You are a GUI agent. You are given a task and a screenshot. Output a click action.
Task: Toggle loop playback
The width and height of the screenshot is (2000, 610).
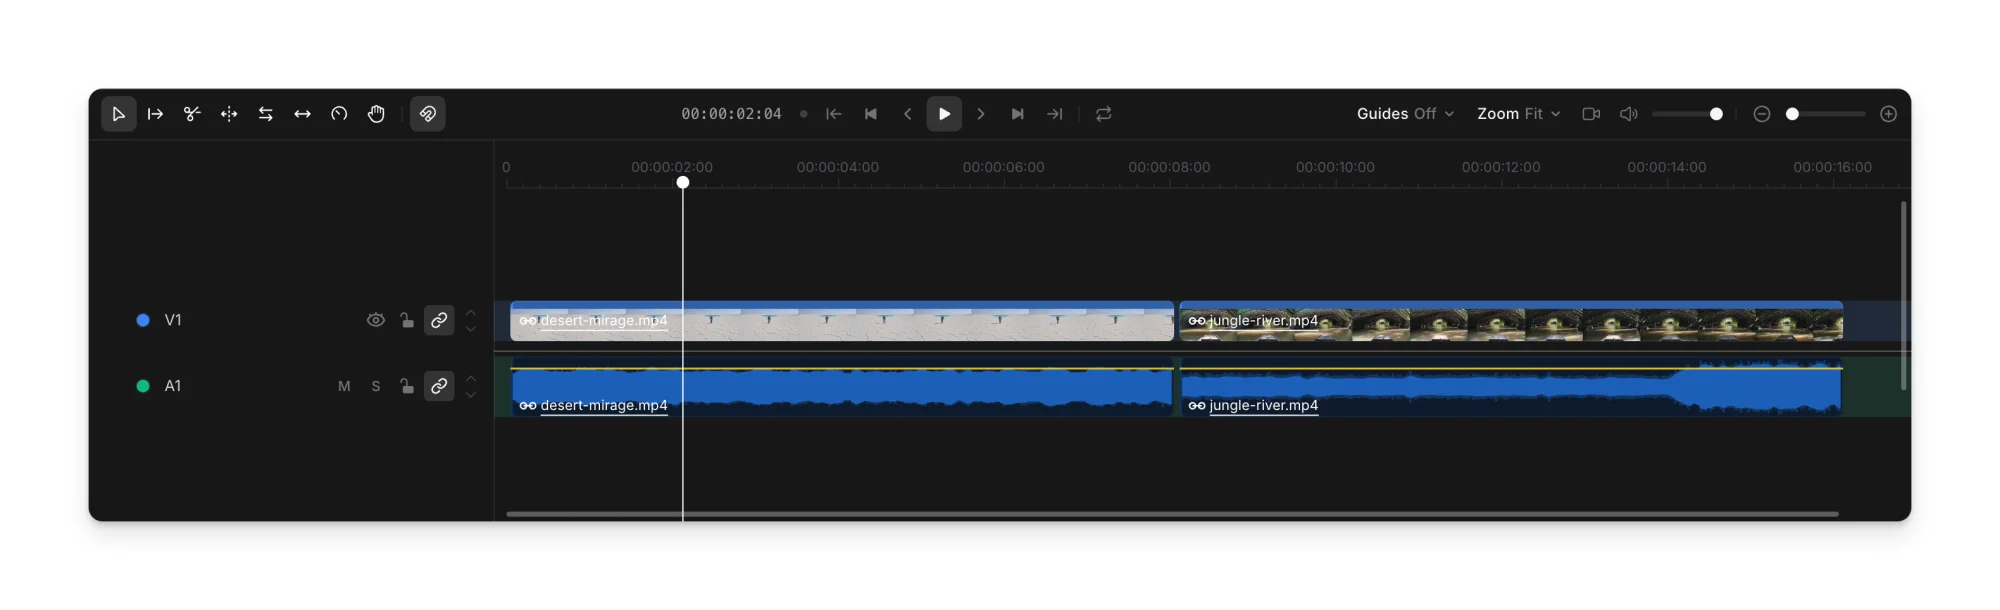click(x=1104, y=114)
